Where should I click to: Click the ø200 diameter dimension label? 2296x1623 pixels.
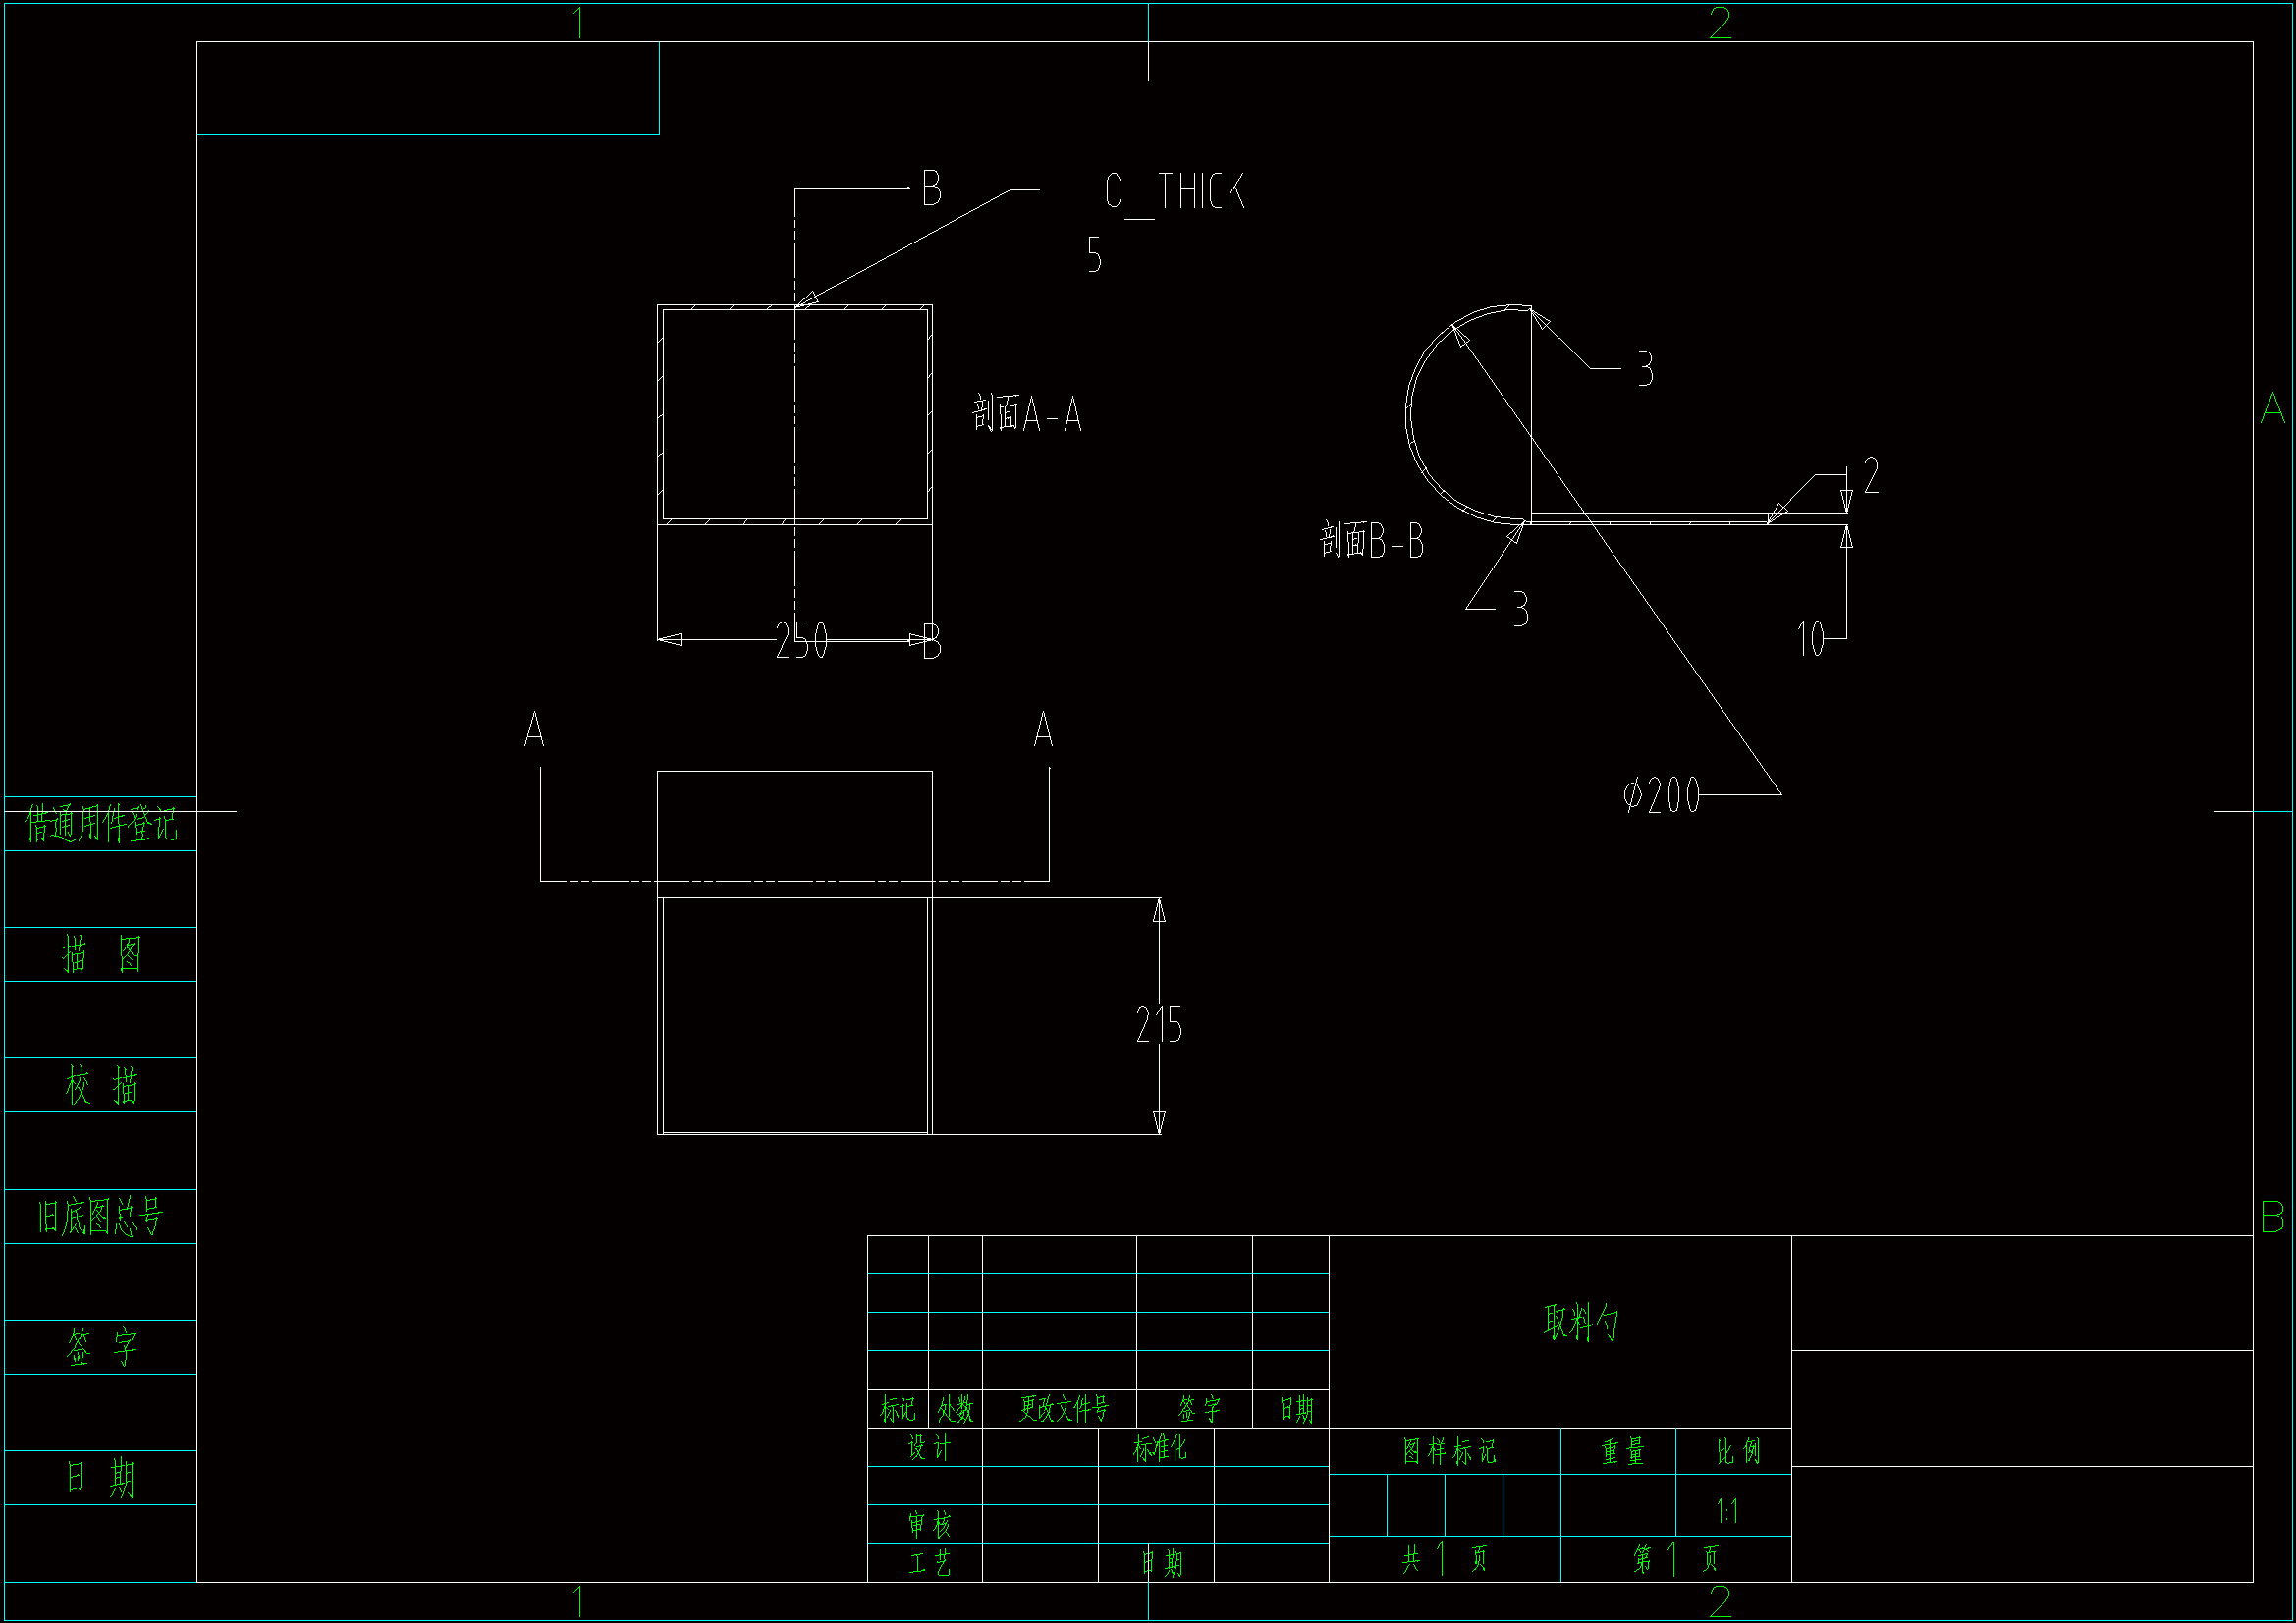coord(1660,796)
